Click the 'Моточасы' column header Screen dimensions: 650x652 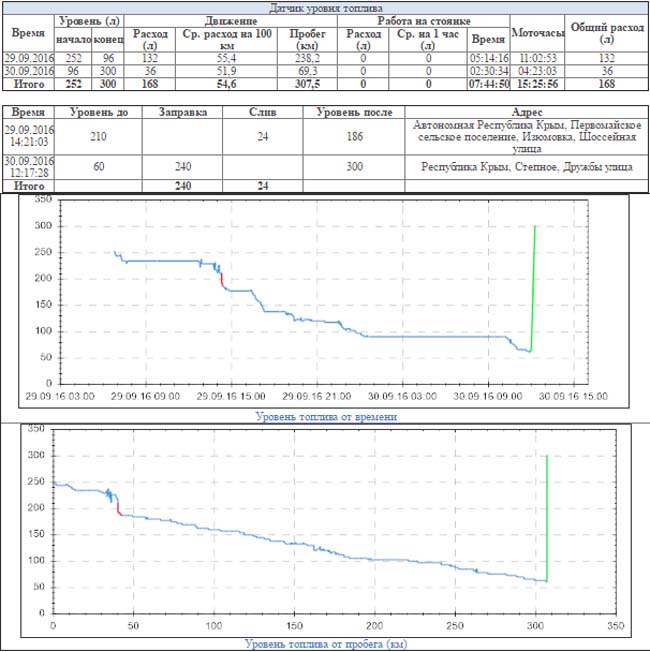point(538,34)
